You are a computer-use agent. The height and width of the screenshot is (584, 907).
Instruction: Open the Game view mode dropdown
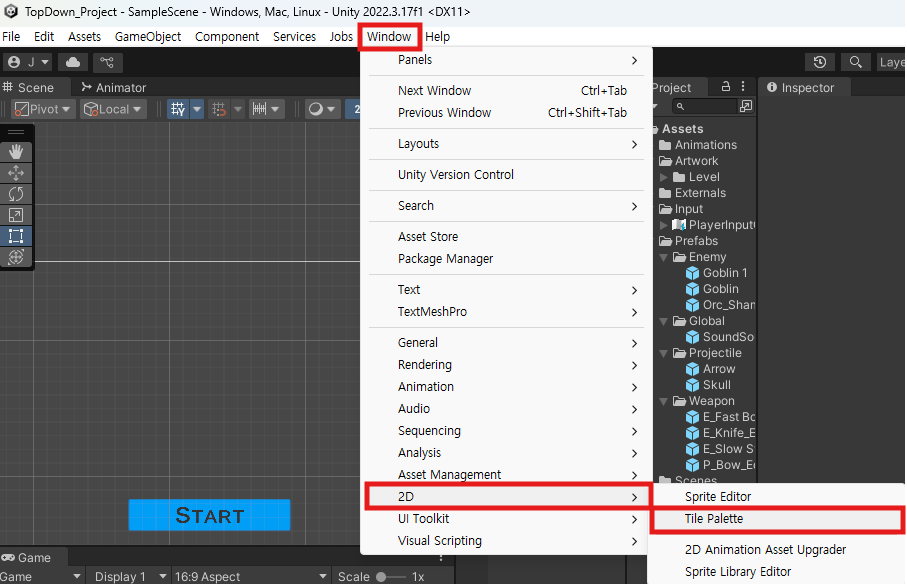[42, 576]
